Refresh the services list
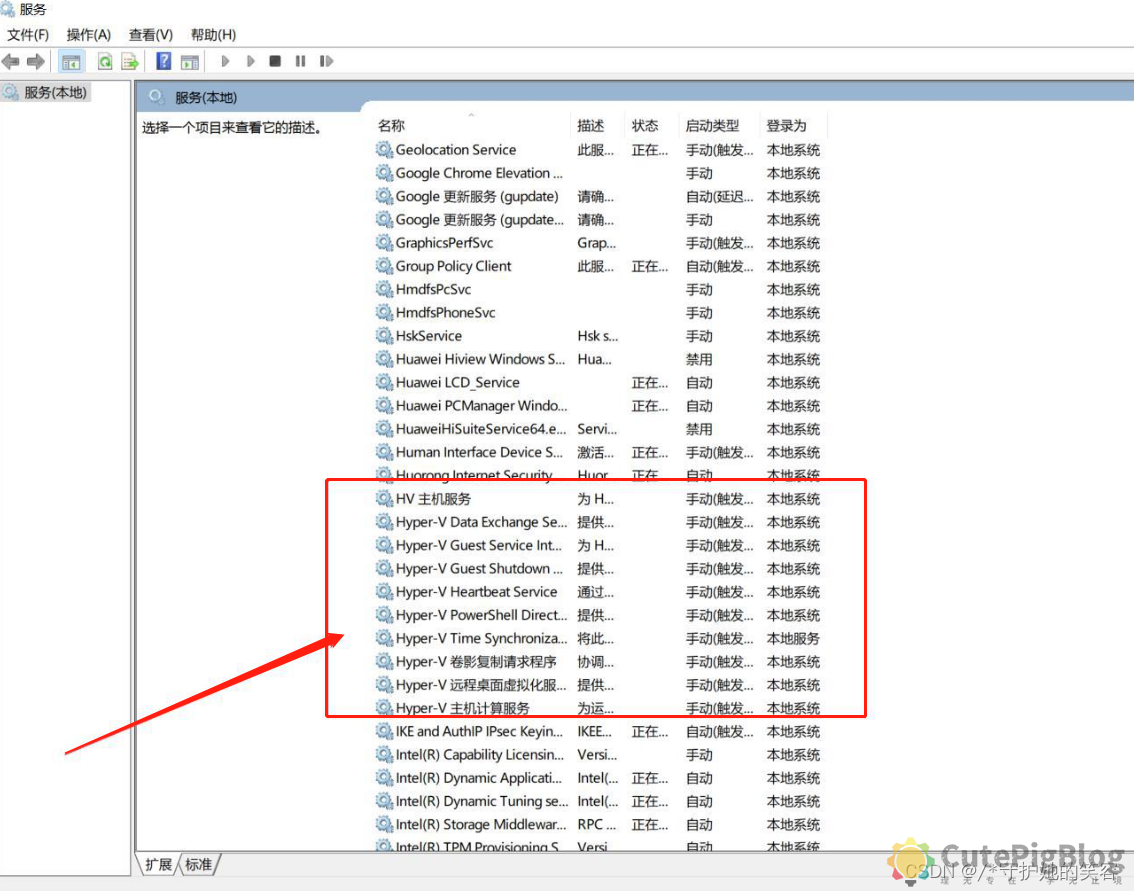This screenshot has width=1134, height=891. [104, 61]
